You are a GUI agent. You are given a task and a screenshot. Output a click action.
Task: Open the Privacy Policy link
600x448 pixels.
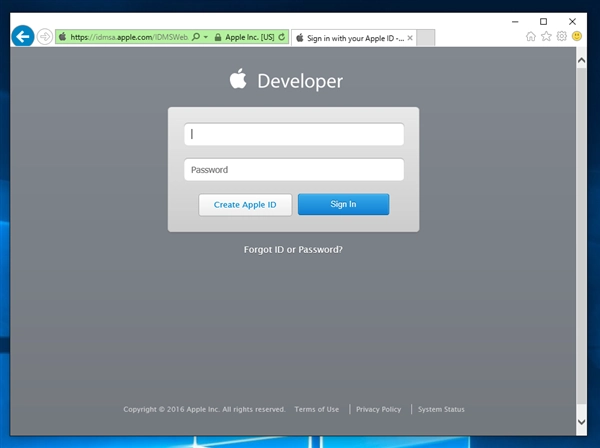tap(378, 409)
